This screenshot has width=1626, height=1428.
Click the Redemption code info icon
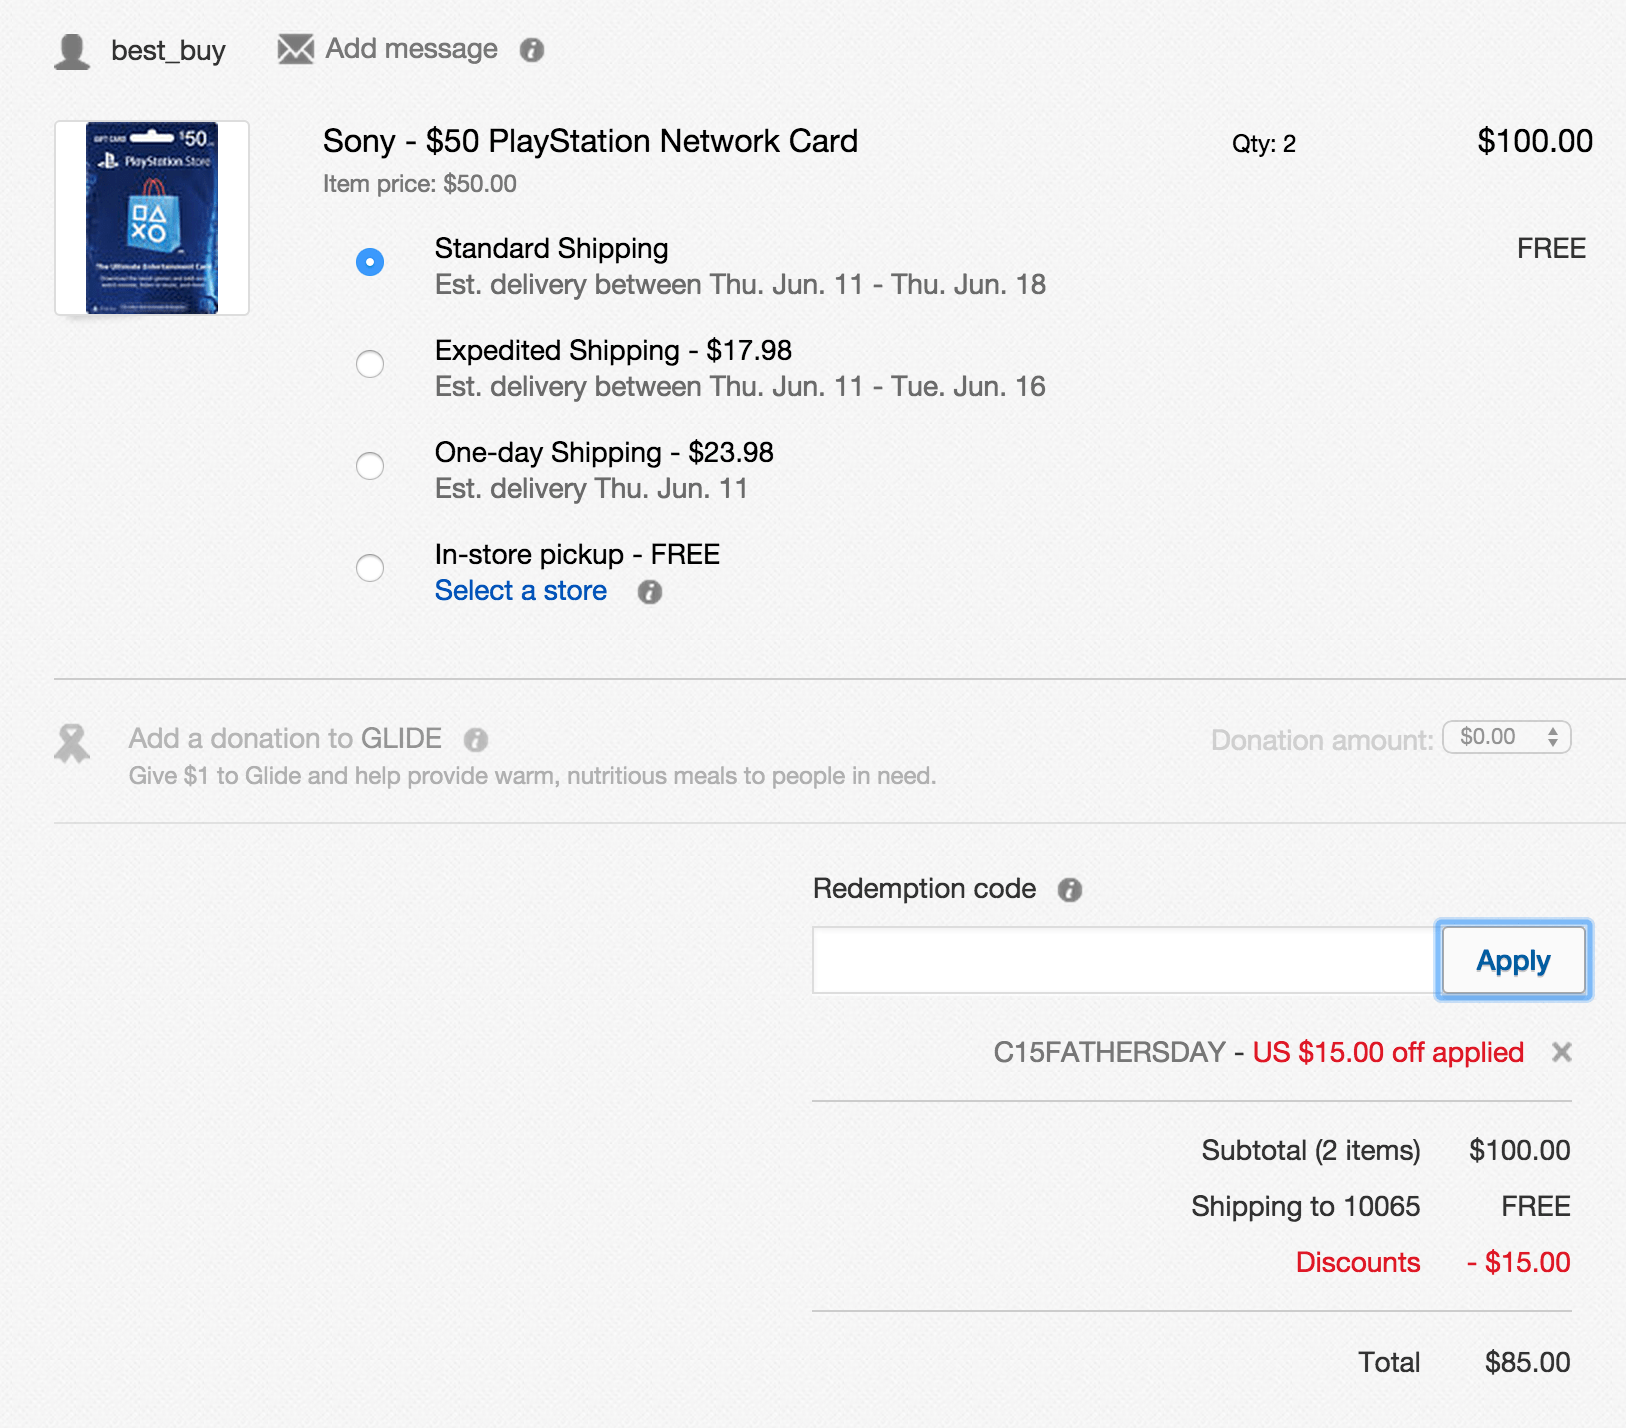coord(1070,890)
